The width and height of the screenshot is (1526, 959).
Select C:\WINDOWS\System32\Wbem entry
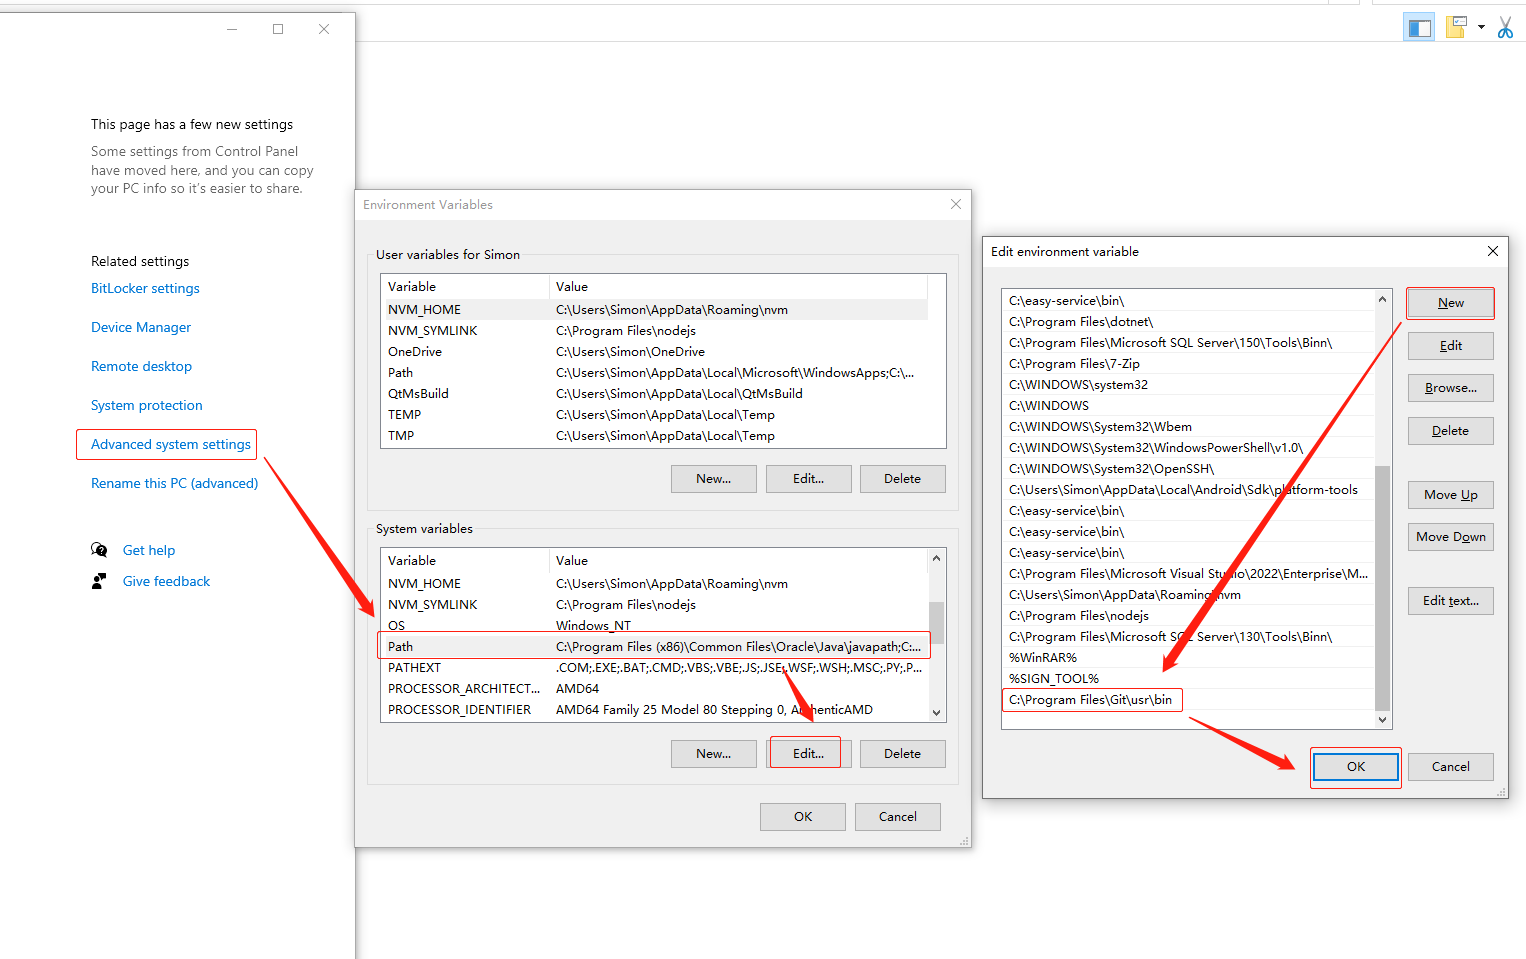(1189, 427)
